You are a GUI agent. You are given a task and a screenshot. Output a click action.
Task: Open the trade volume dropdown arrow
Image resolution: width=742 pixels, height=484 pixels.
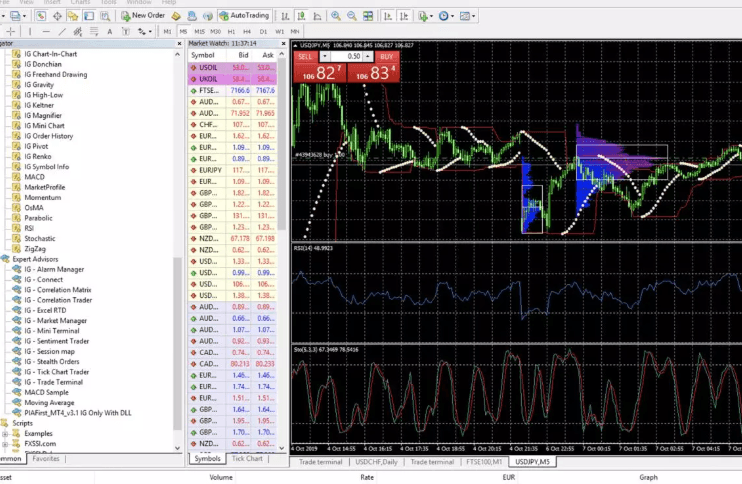tap(325, 56)
